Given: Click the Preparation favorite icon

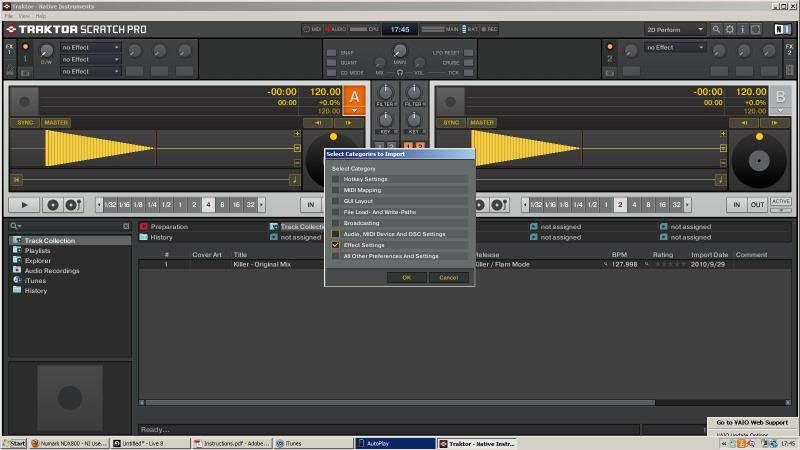Looking at the screenshot, I should click(x=144, y=227).
